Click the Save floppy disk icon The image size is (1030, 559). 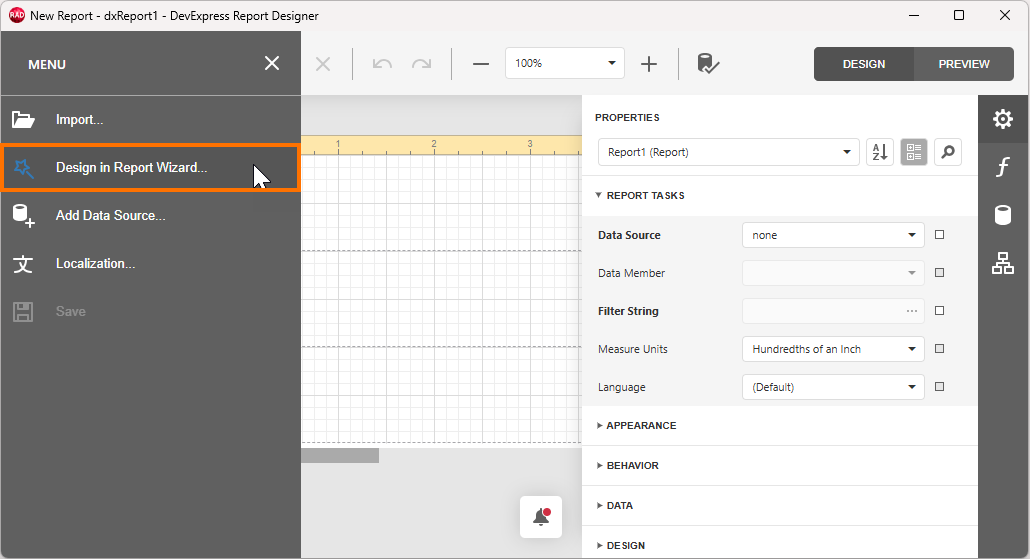coord(23,312)
